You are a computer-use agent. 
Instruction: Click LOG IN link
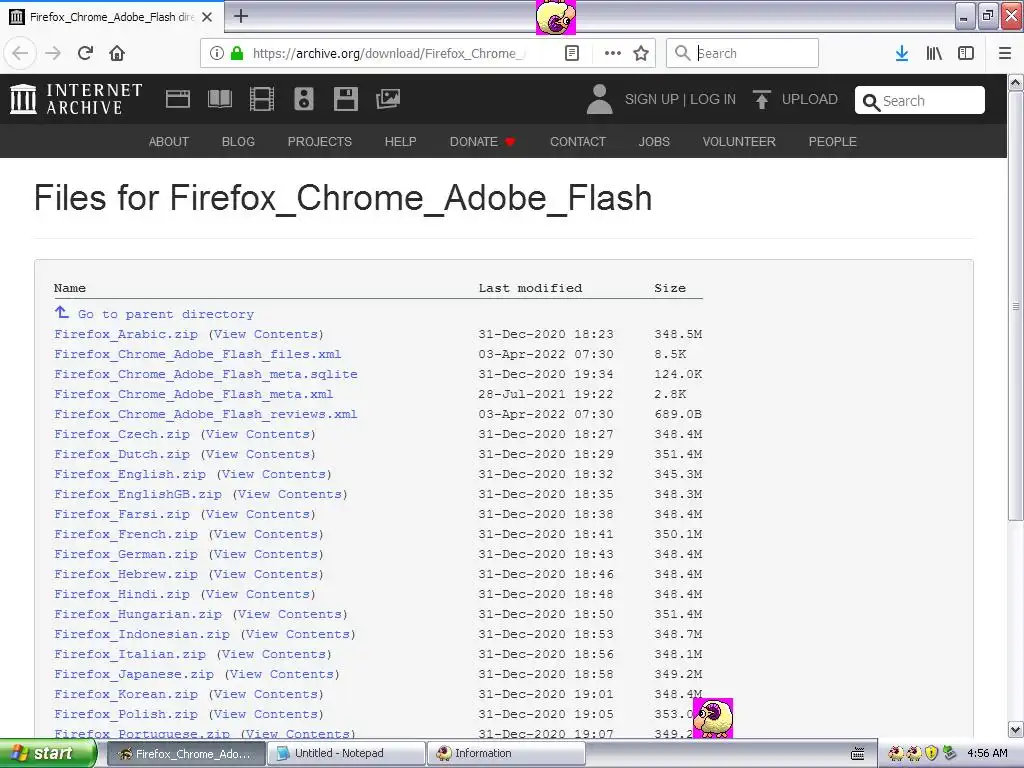coord(713,99)
